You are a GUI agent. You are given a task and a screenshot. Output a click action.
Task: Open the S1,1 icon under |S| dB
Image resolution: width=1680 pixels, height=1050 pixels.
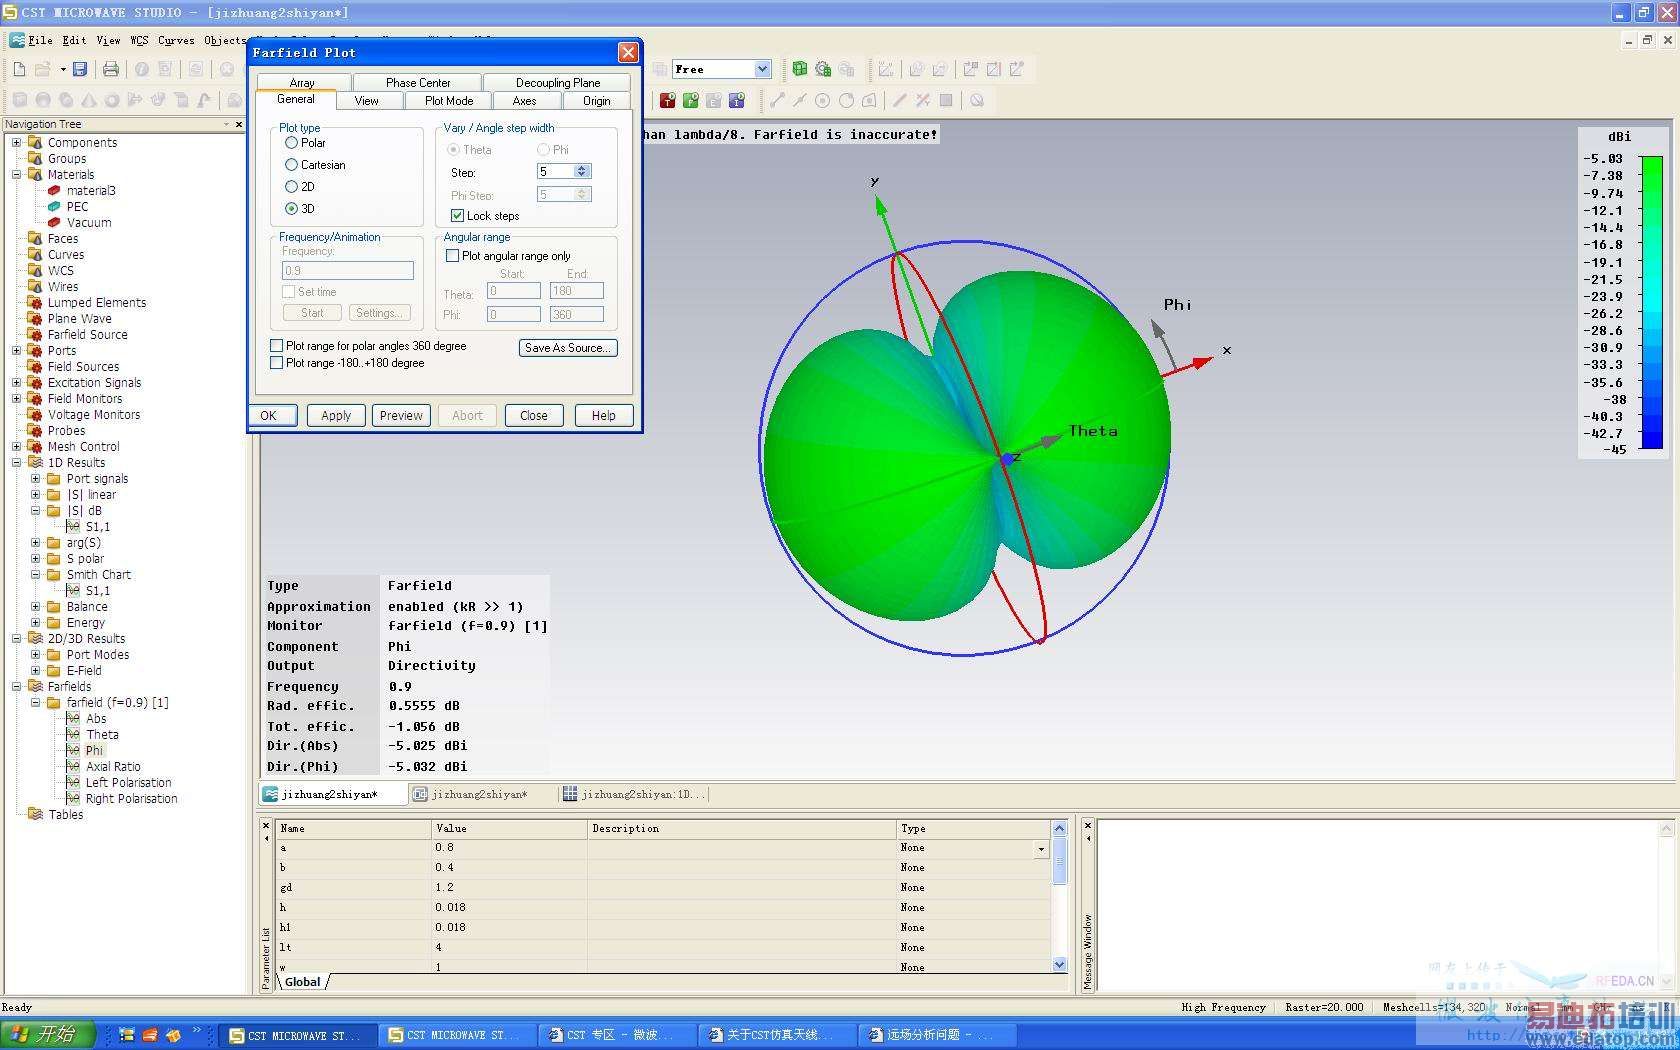pos(73,526)
